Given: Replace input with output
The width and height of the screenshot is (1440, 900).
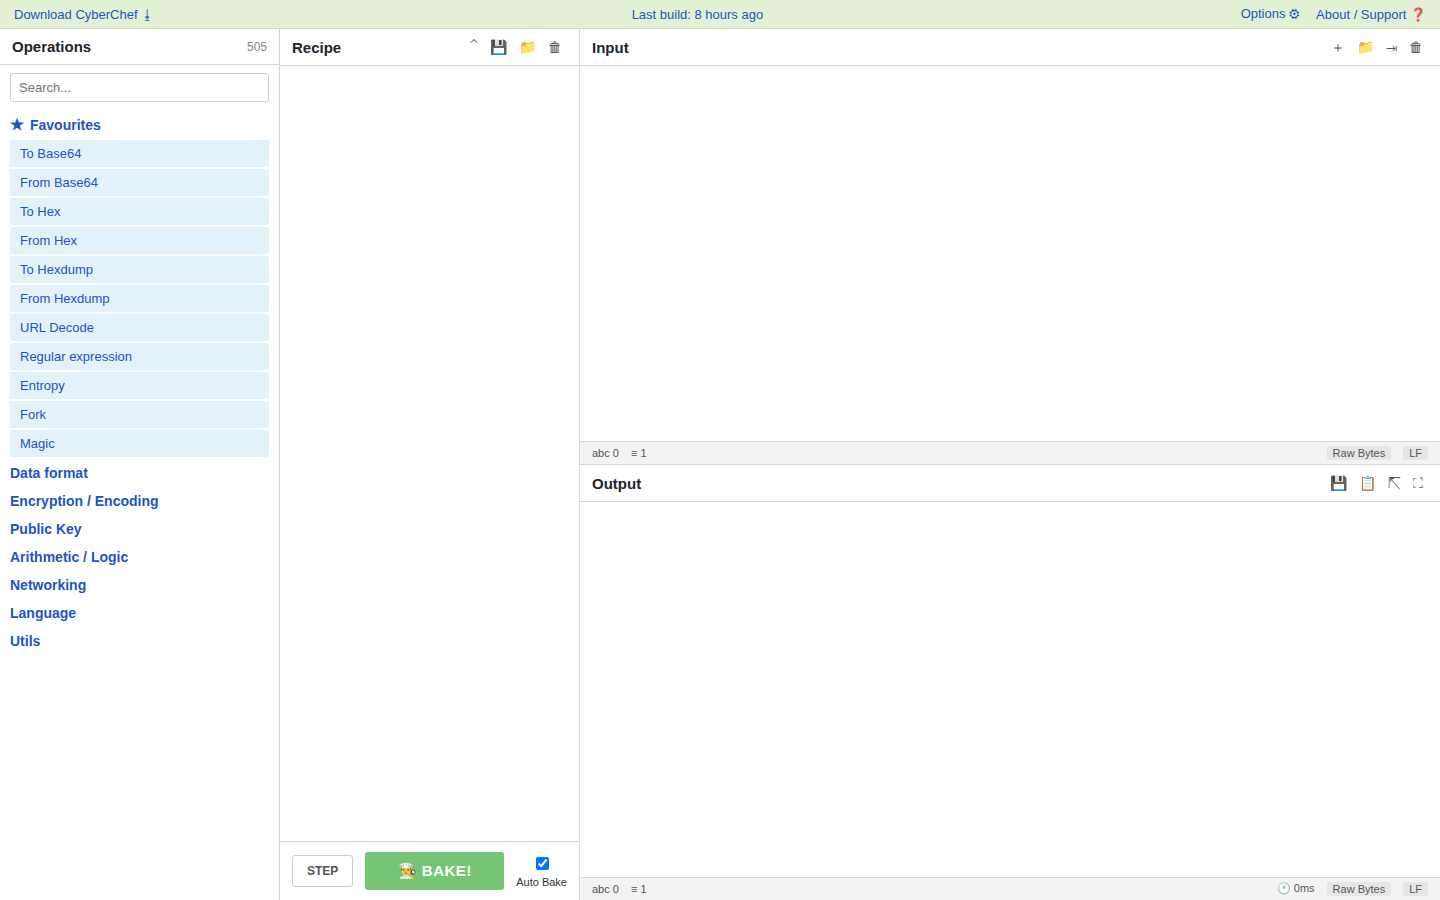Looking at the screenshot, I should pyautogui.click(x=1394, y=483).
